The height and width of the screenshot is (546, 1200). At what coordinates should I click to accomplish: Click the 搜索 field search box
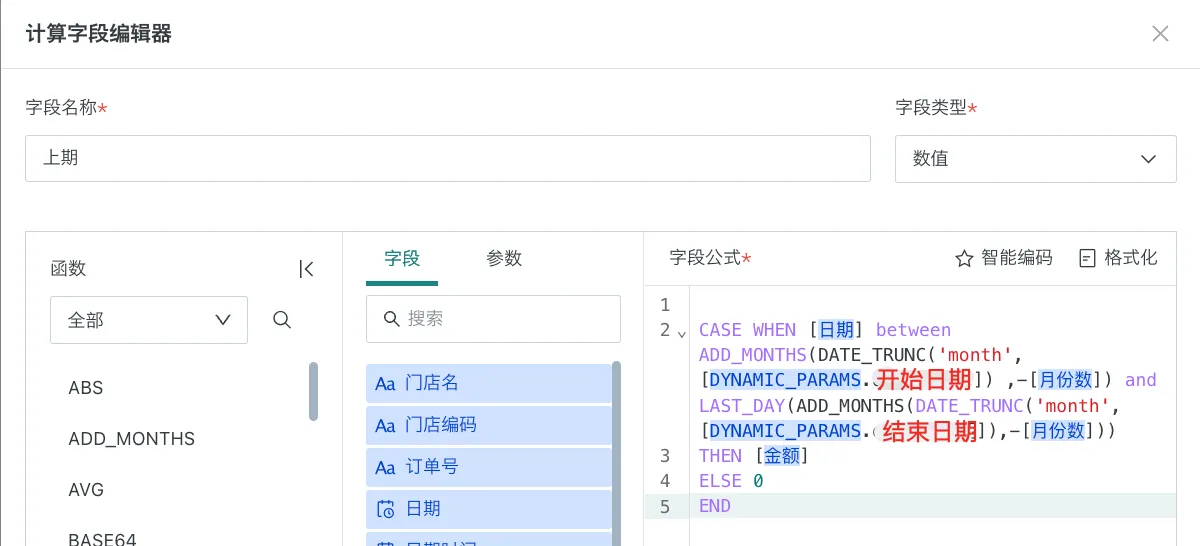click(493, 319)
